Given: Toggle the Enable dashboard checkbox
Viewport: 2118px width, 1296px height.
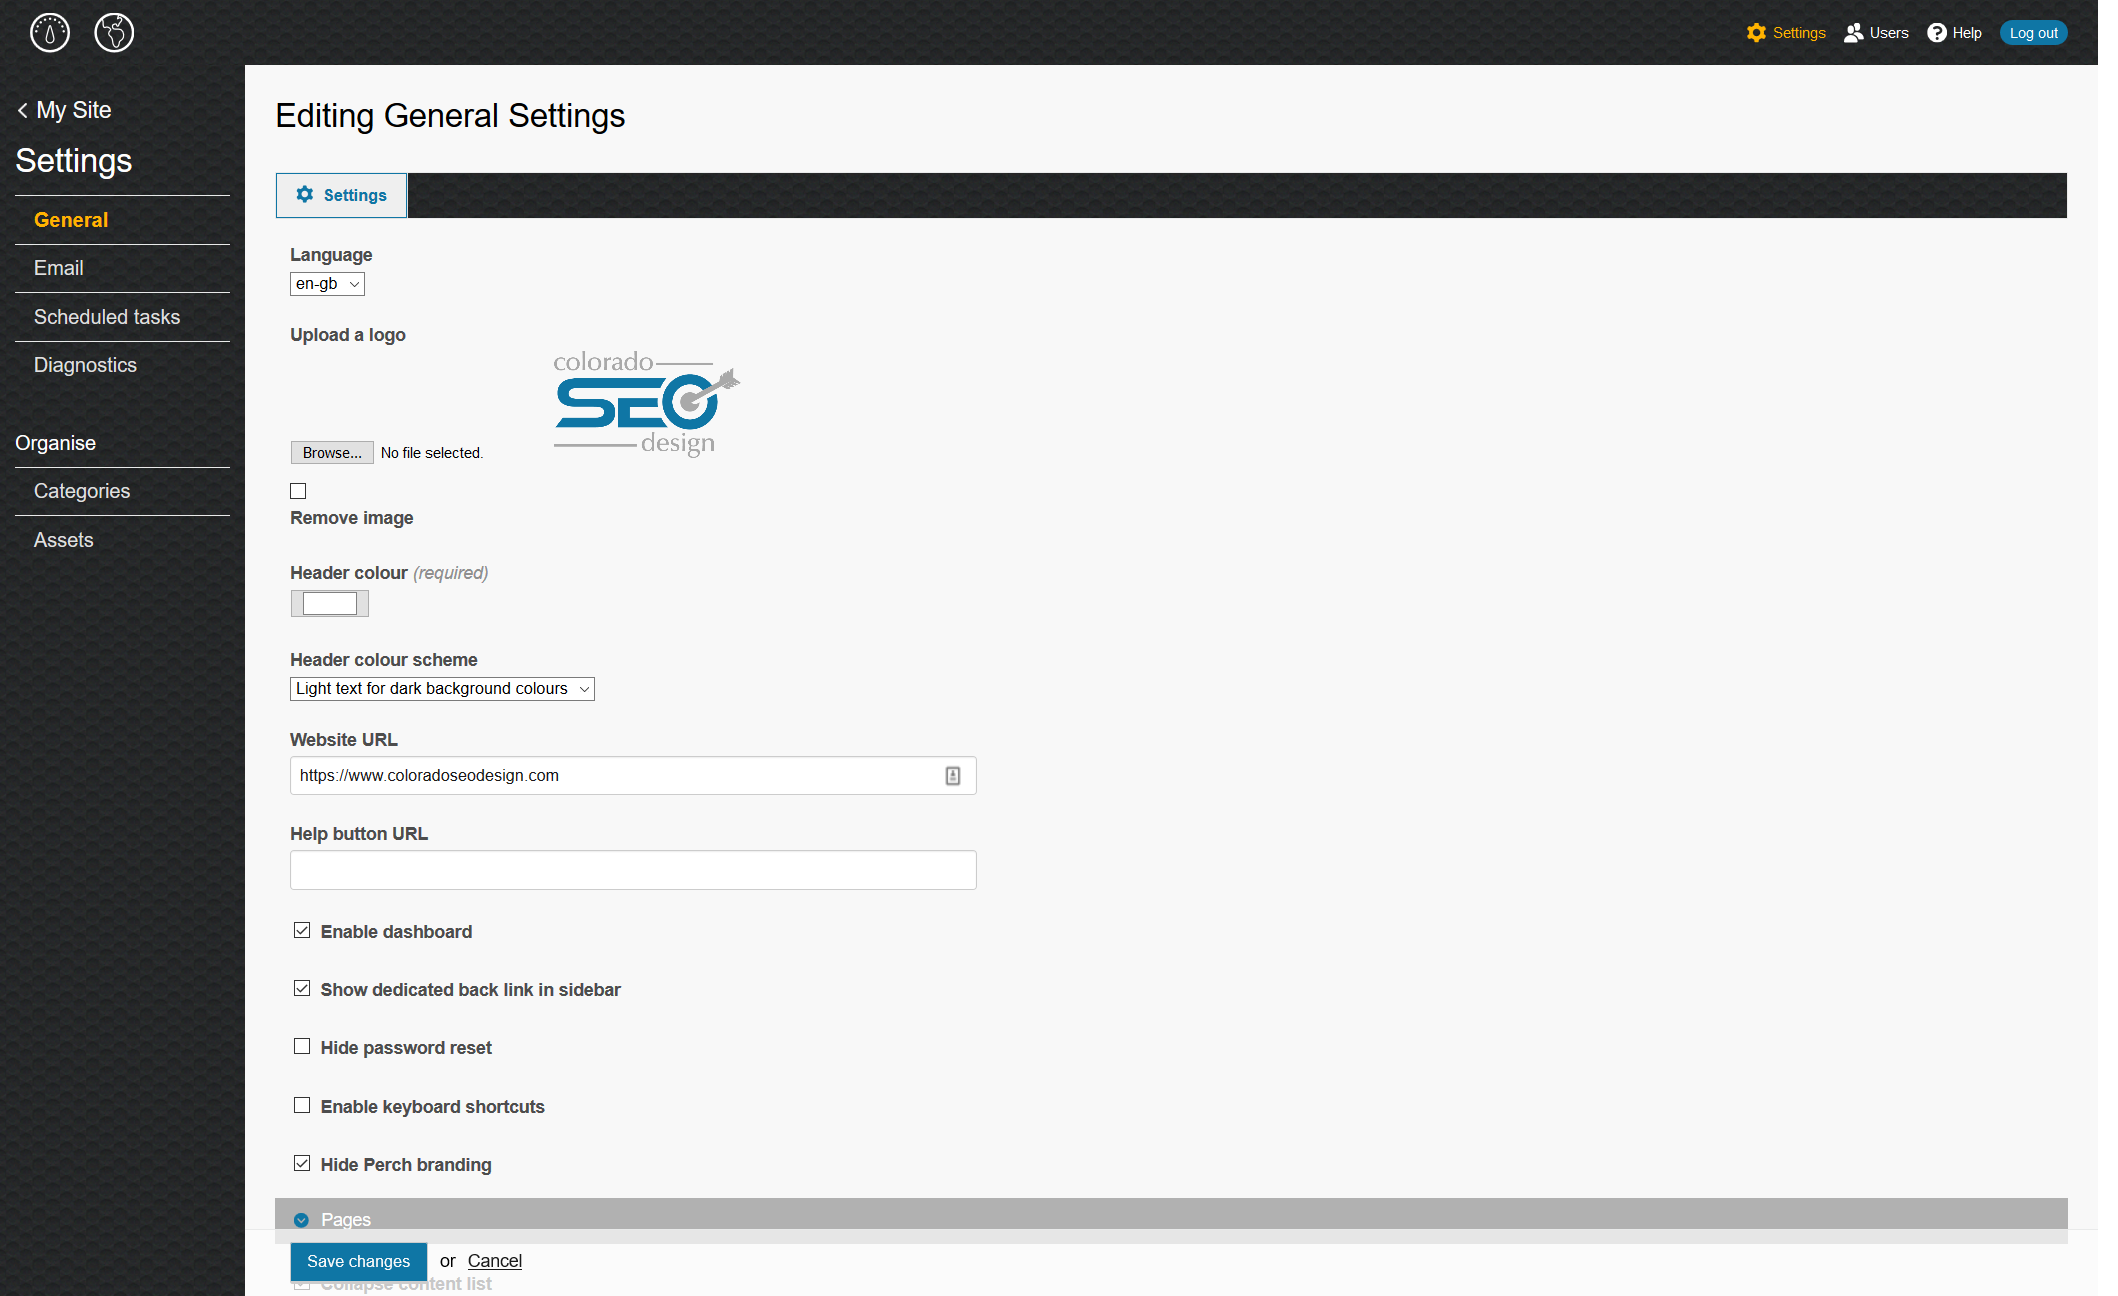Looking at the screenshot, I should [300, 930].
